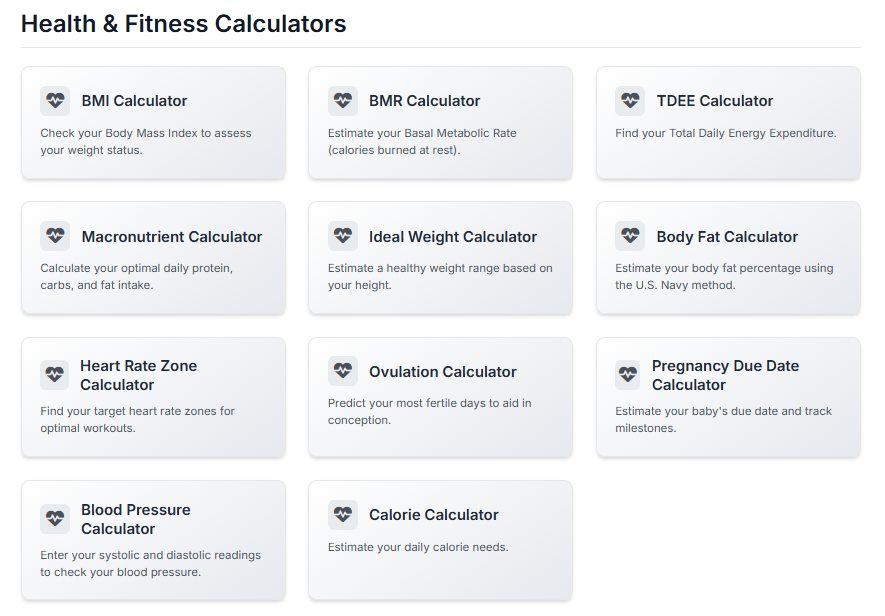Click the heartbeat icon beside BMR Calculator

coord(343,101)
